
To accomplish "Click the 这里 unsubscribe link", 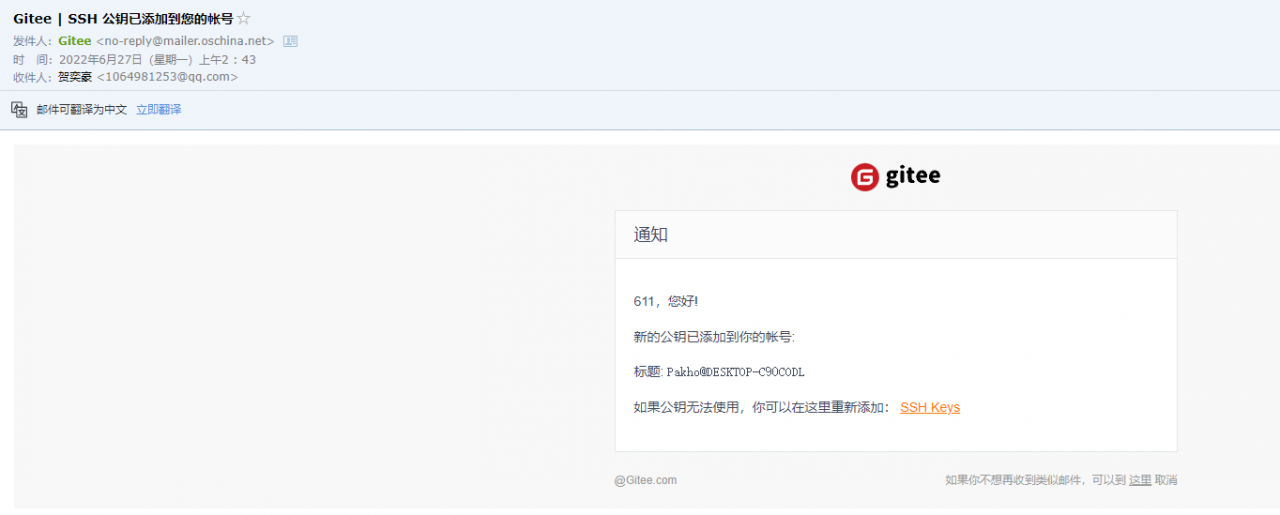I will (x=1140, y=480).
